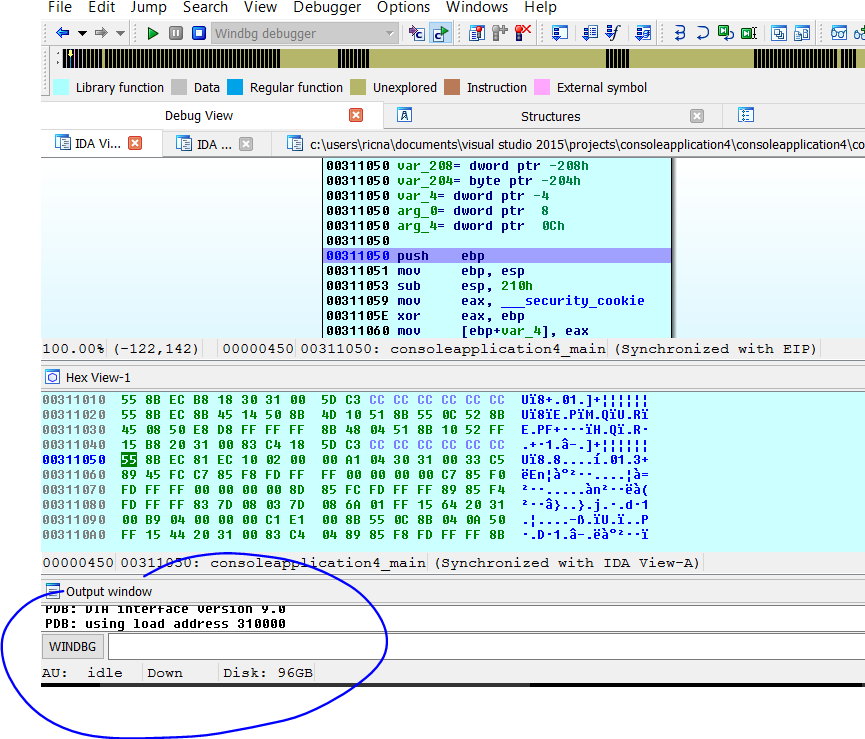Select the push ebp instruction line
Viewport: 865px width, 739px height.
pyautogui.click(x=497, y=256)
